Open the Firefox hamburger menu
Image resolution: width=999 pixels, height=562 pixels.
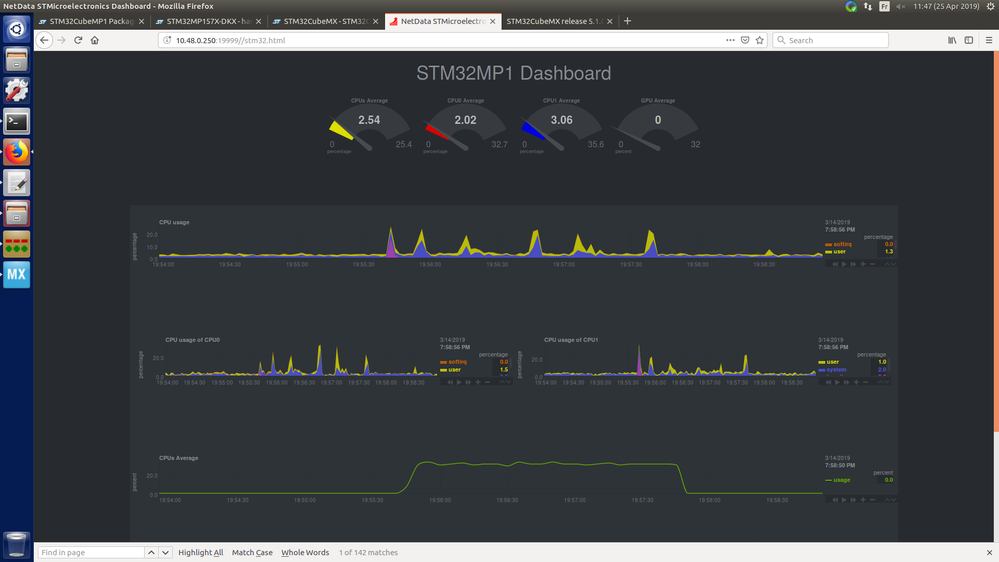[x=989, y=40]
